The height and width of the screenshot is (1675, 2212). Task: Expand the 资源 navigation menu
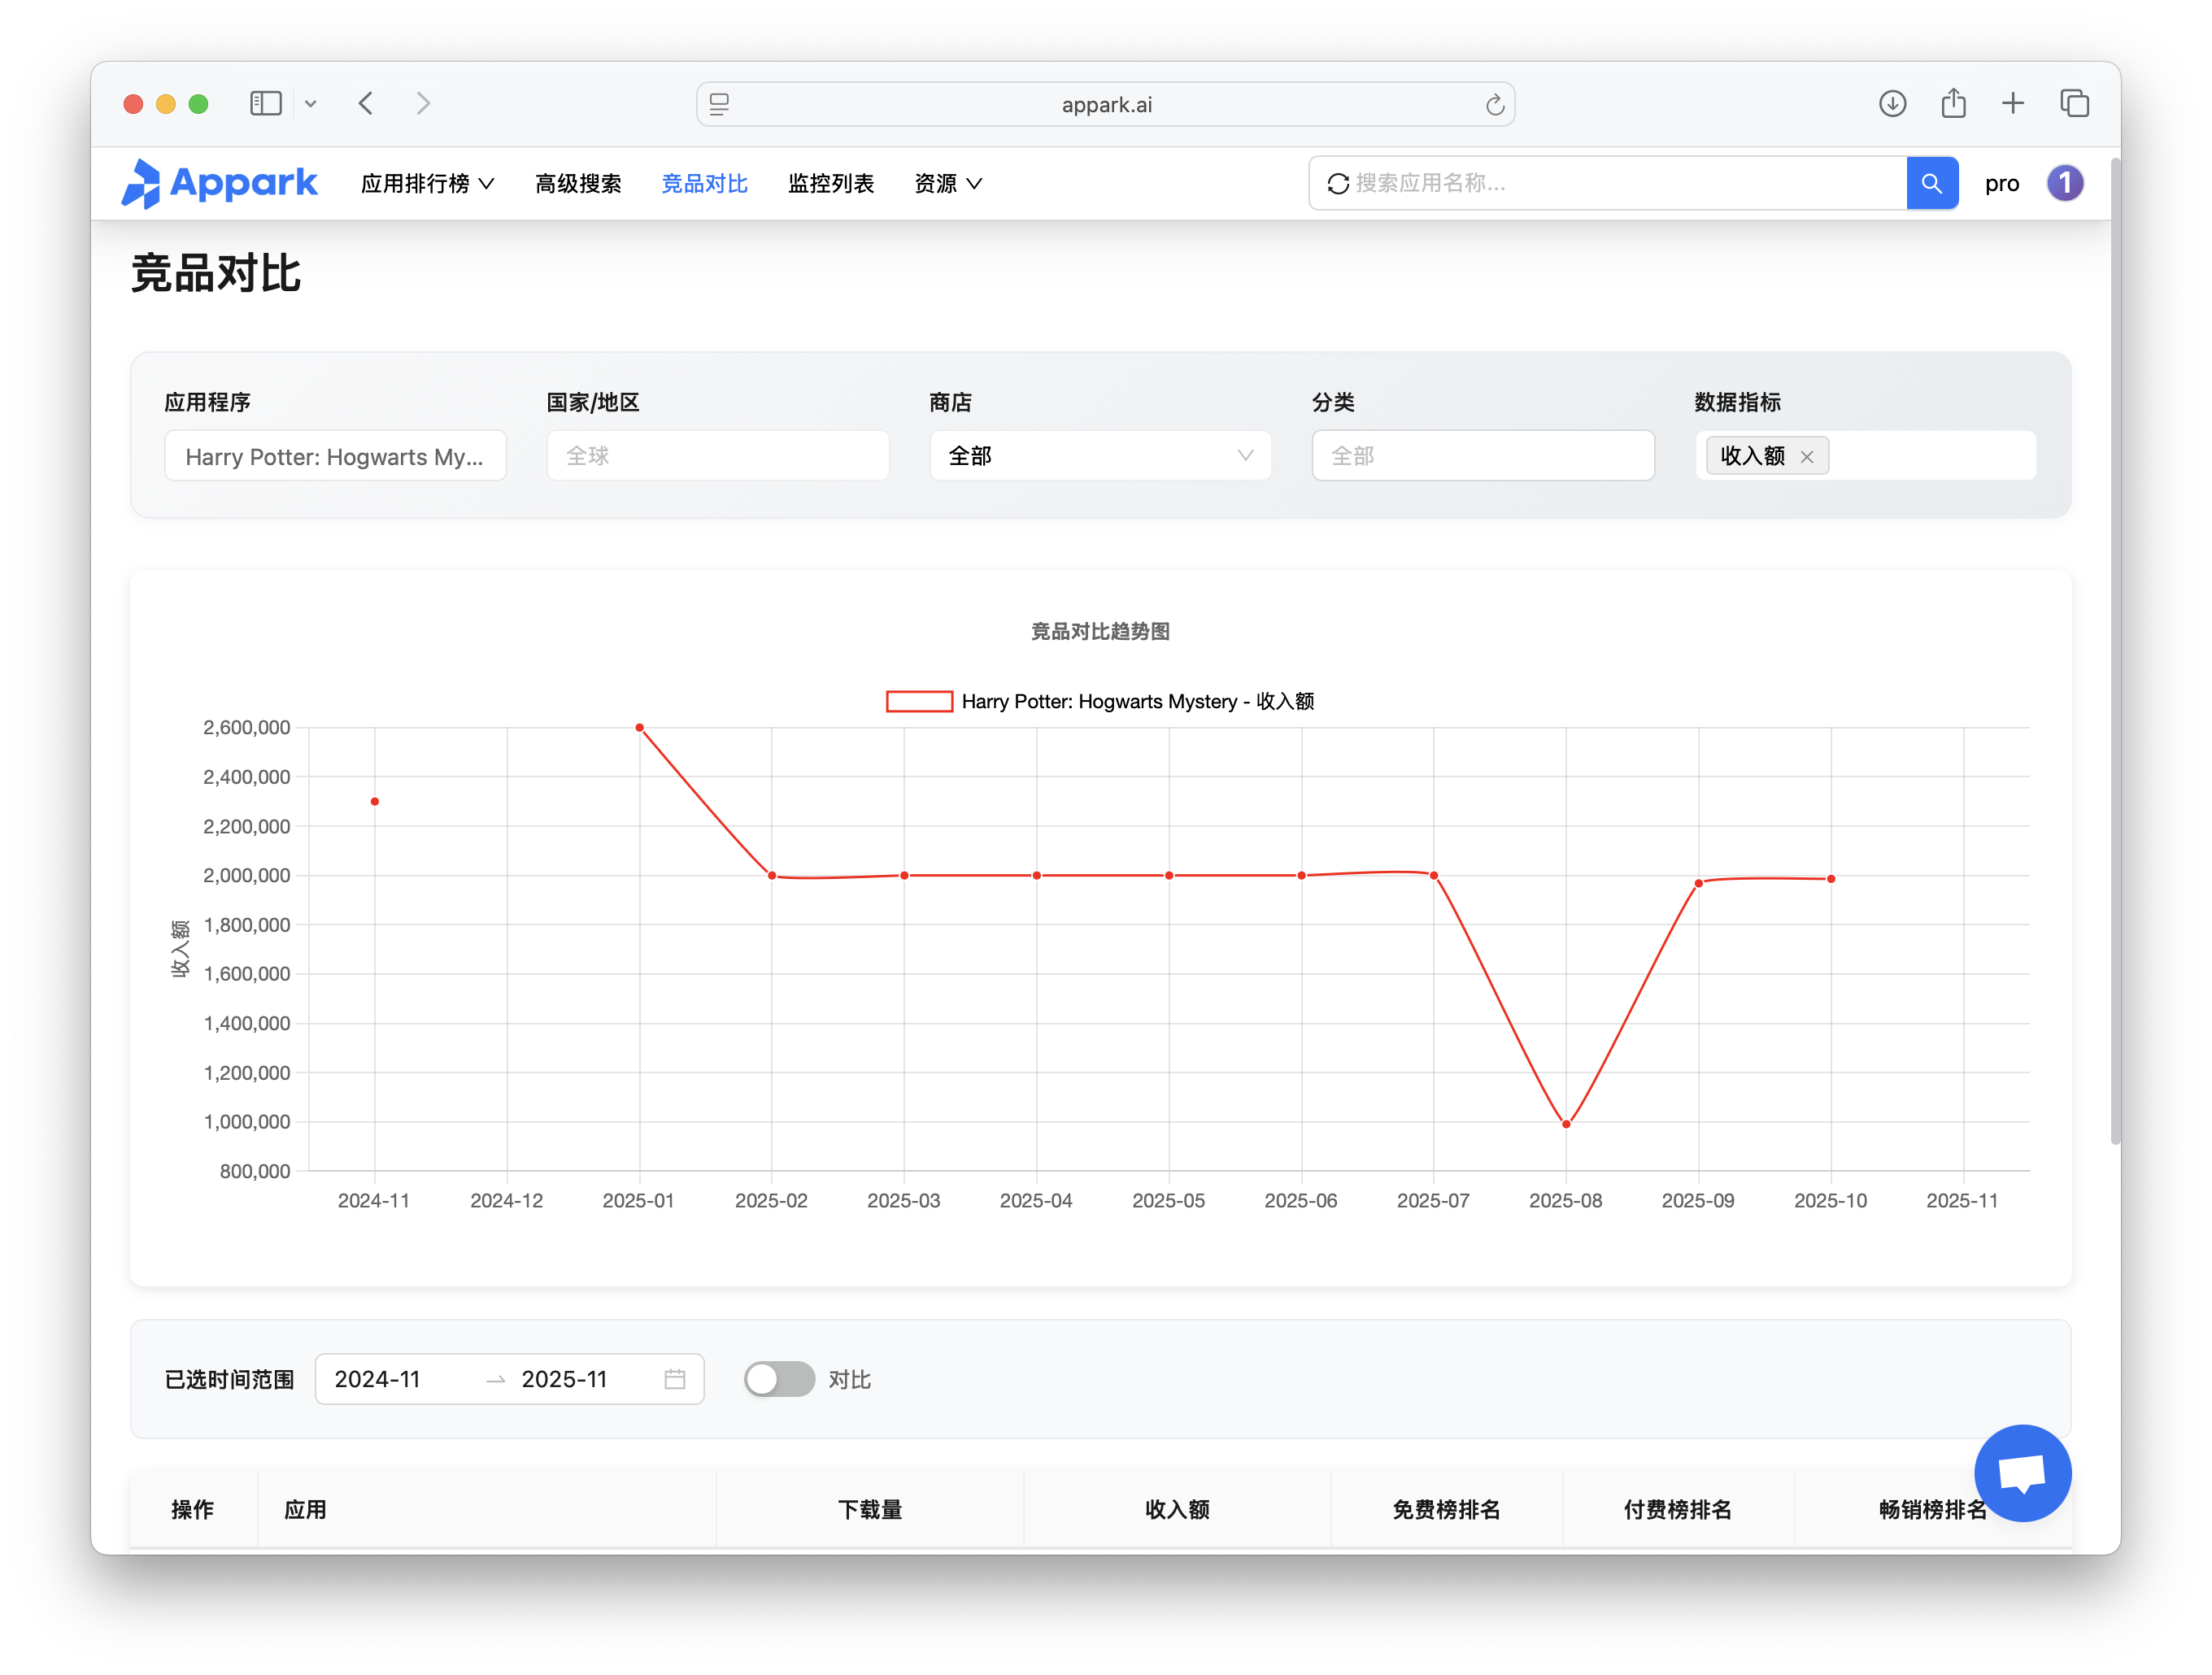click(x=947, y=184)
